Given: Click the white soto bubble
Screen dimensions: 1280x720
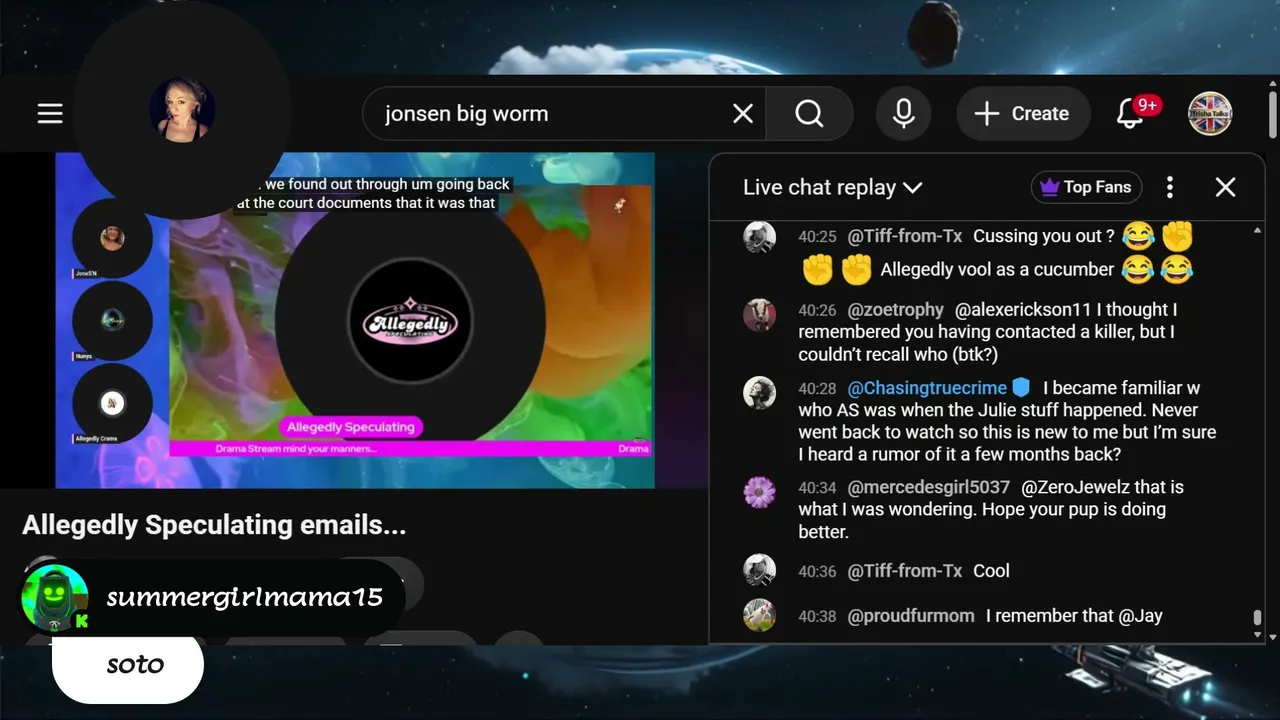Looking at the screenshot, I should click(x=128, y=666).
